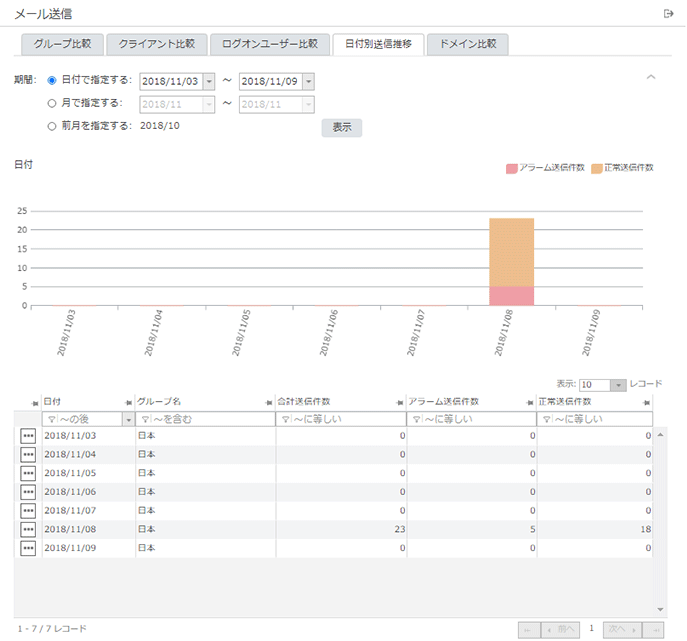This screenshot has width=687, height=641.
Task: Open the records per page dropdown
Action: click(619, 385)
